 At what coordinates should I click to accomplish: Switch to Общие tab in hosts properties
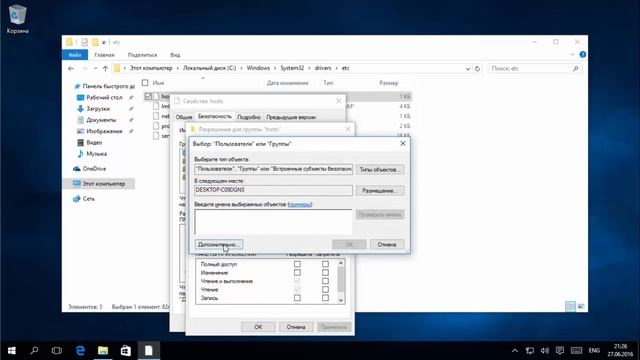[x=184, y=117]
